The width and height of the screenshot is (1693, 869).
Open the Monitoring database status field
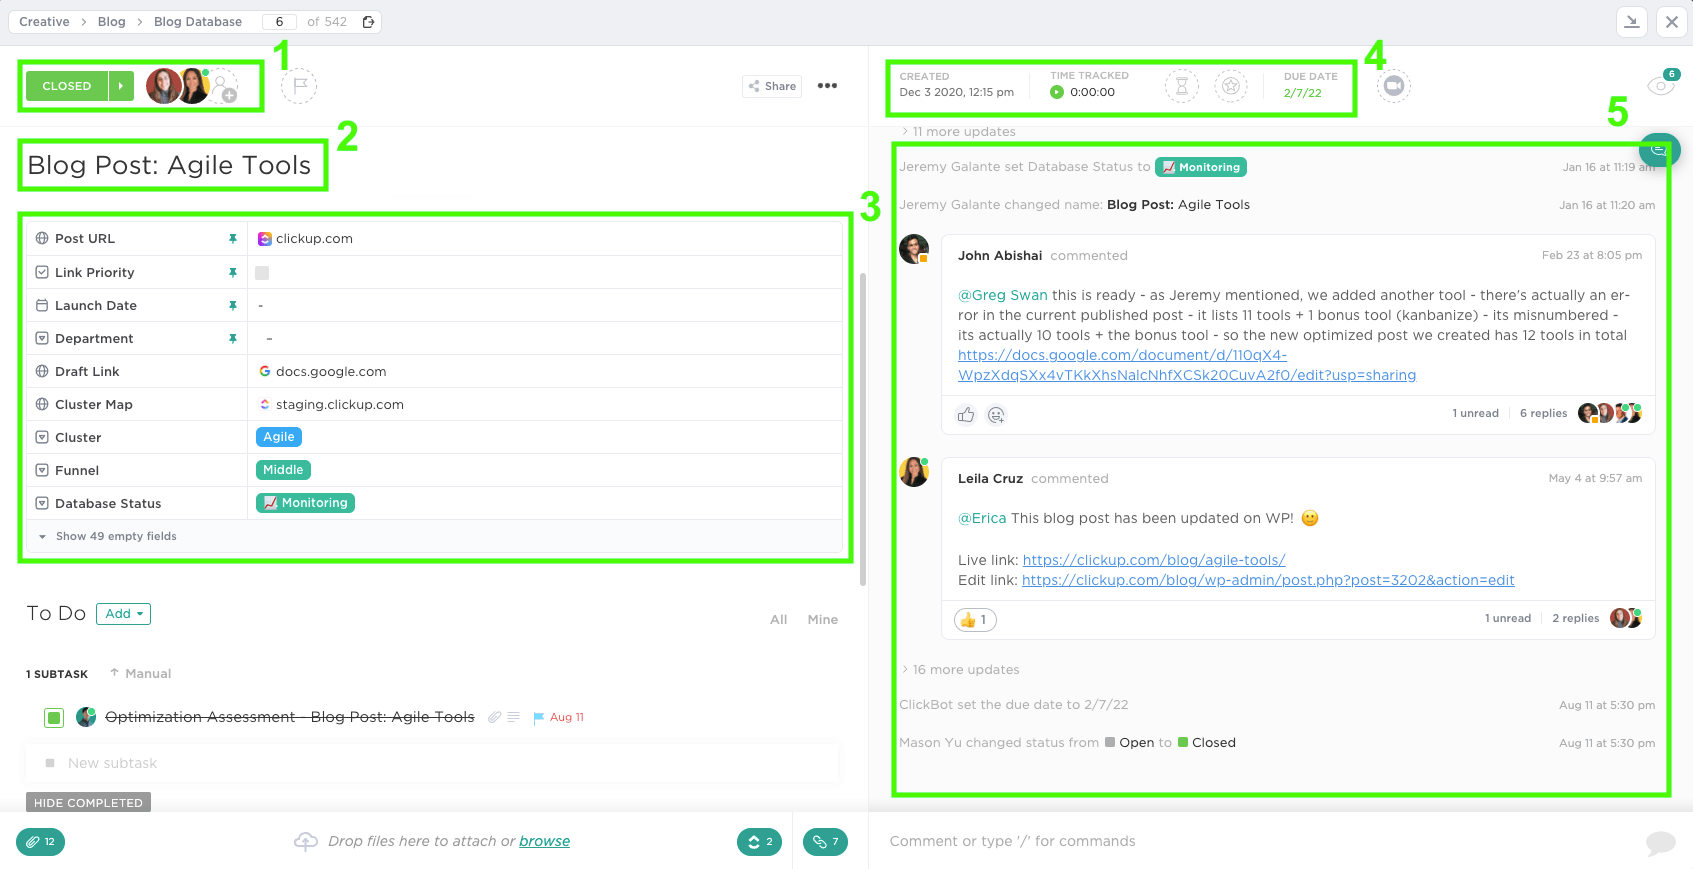pyautogui.click(x=305, y=503)
